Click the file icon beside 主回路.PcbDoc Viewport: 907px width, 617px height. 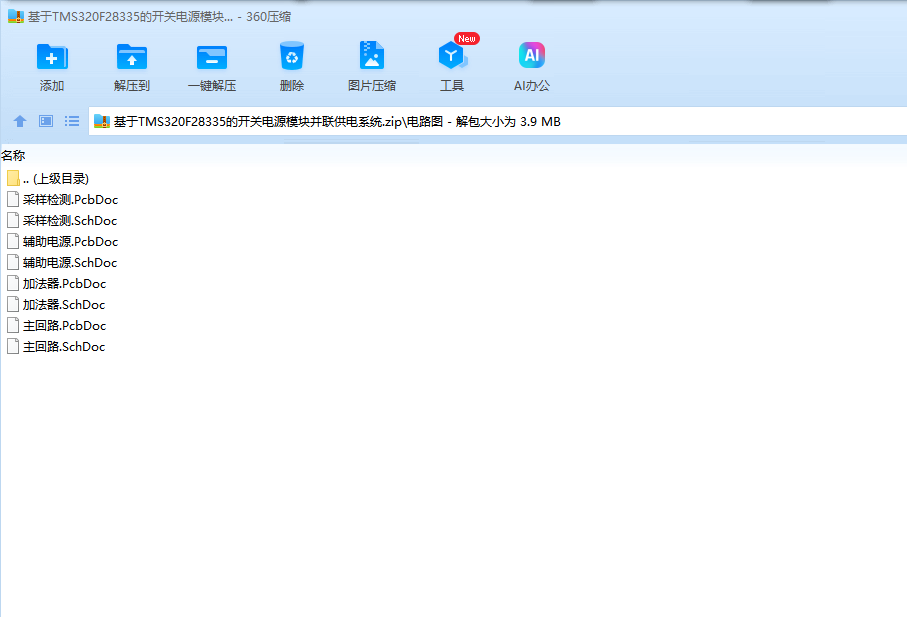click(13, 325)
